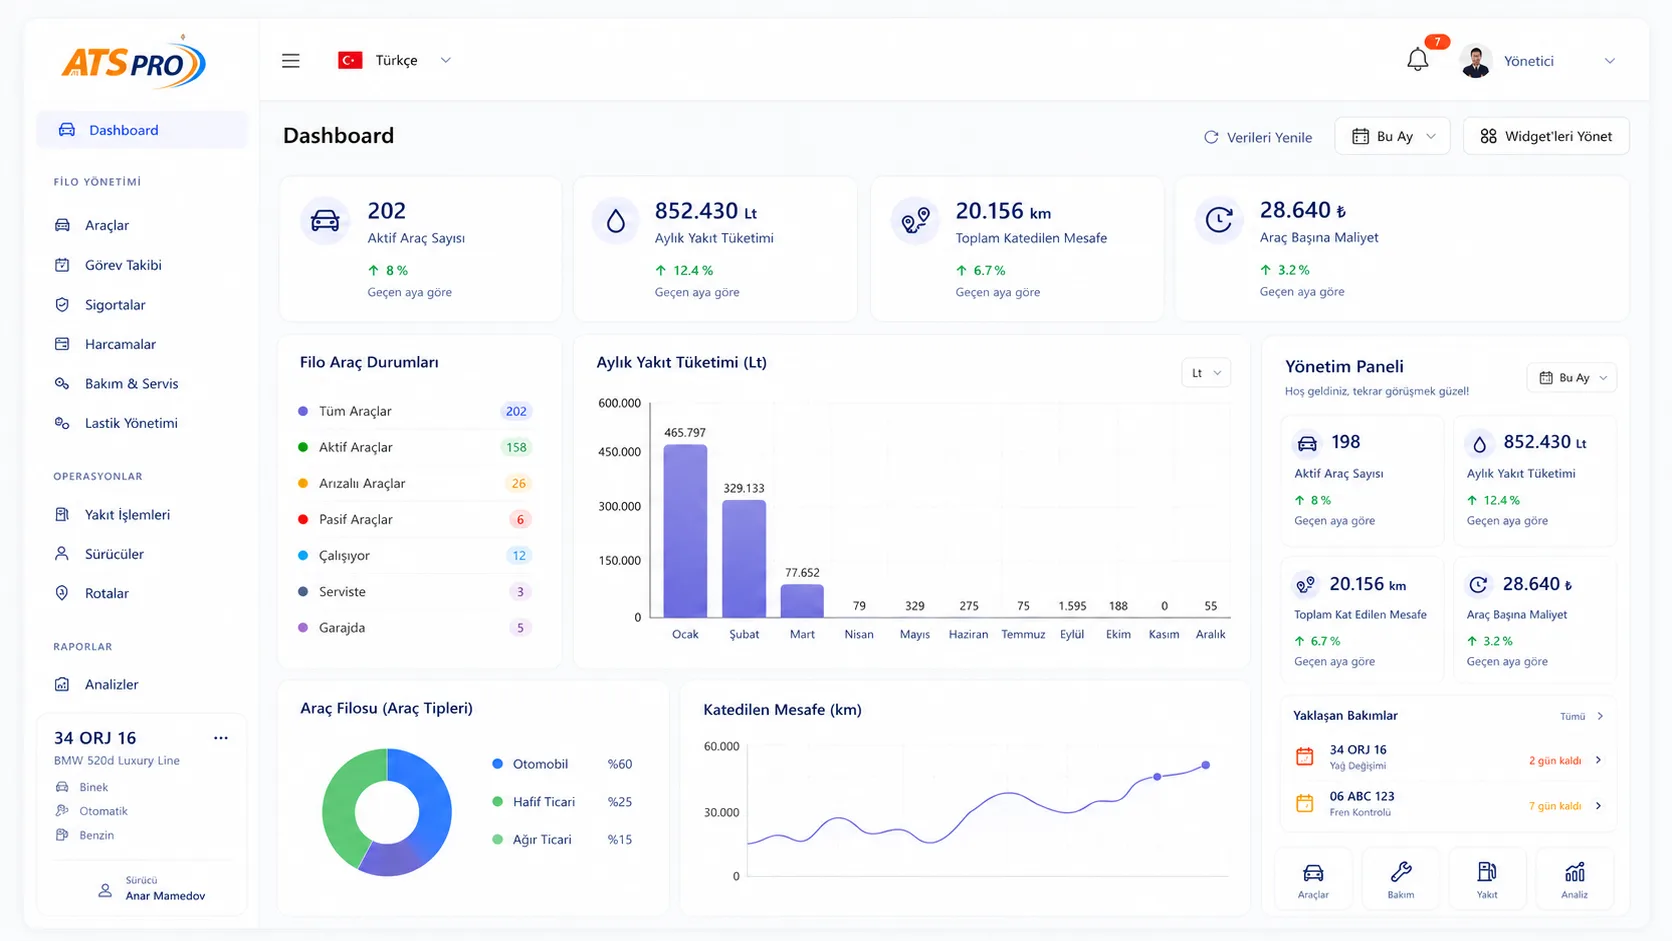This screenshot has height=941, width=1672.
Task: Click Verileri Yenile button
Action: point(1258,137)
